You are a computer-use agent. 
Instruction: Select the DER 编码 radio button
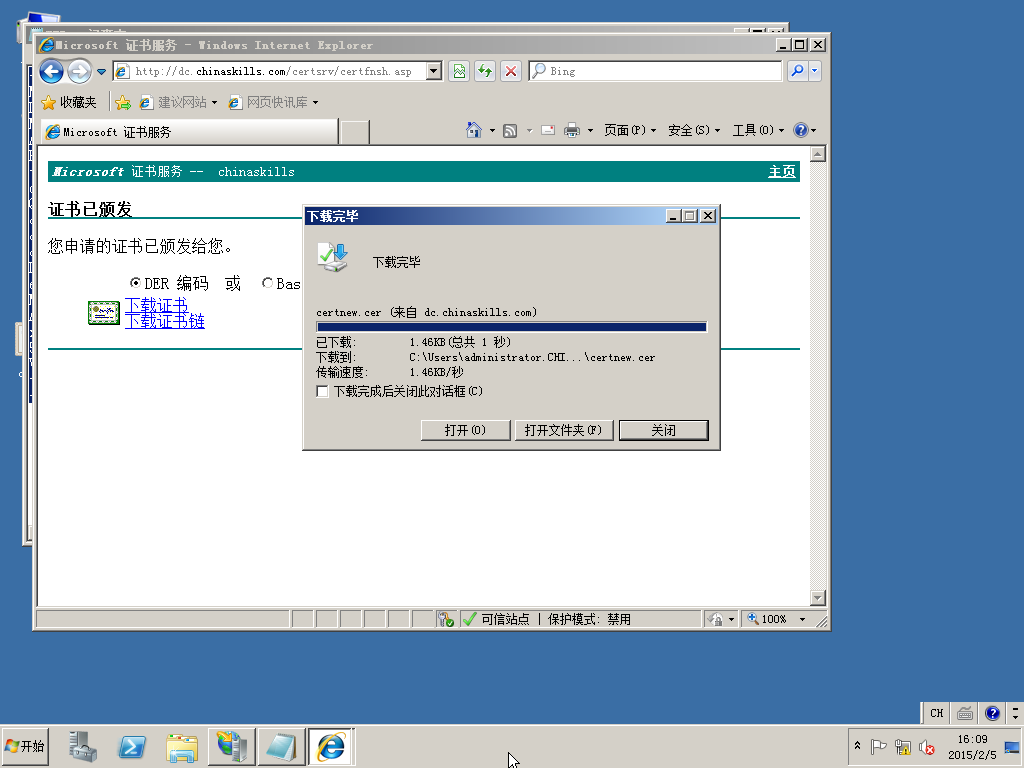click(x=135, y=283)
